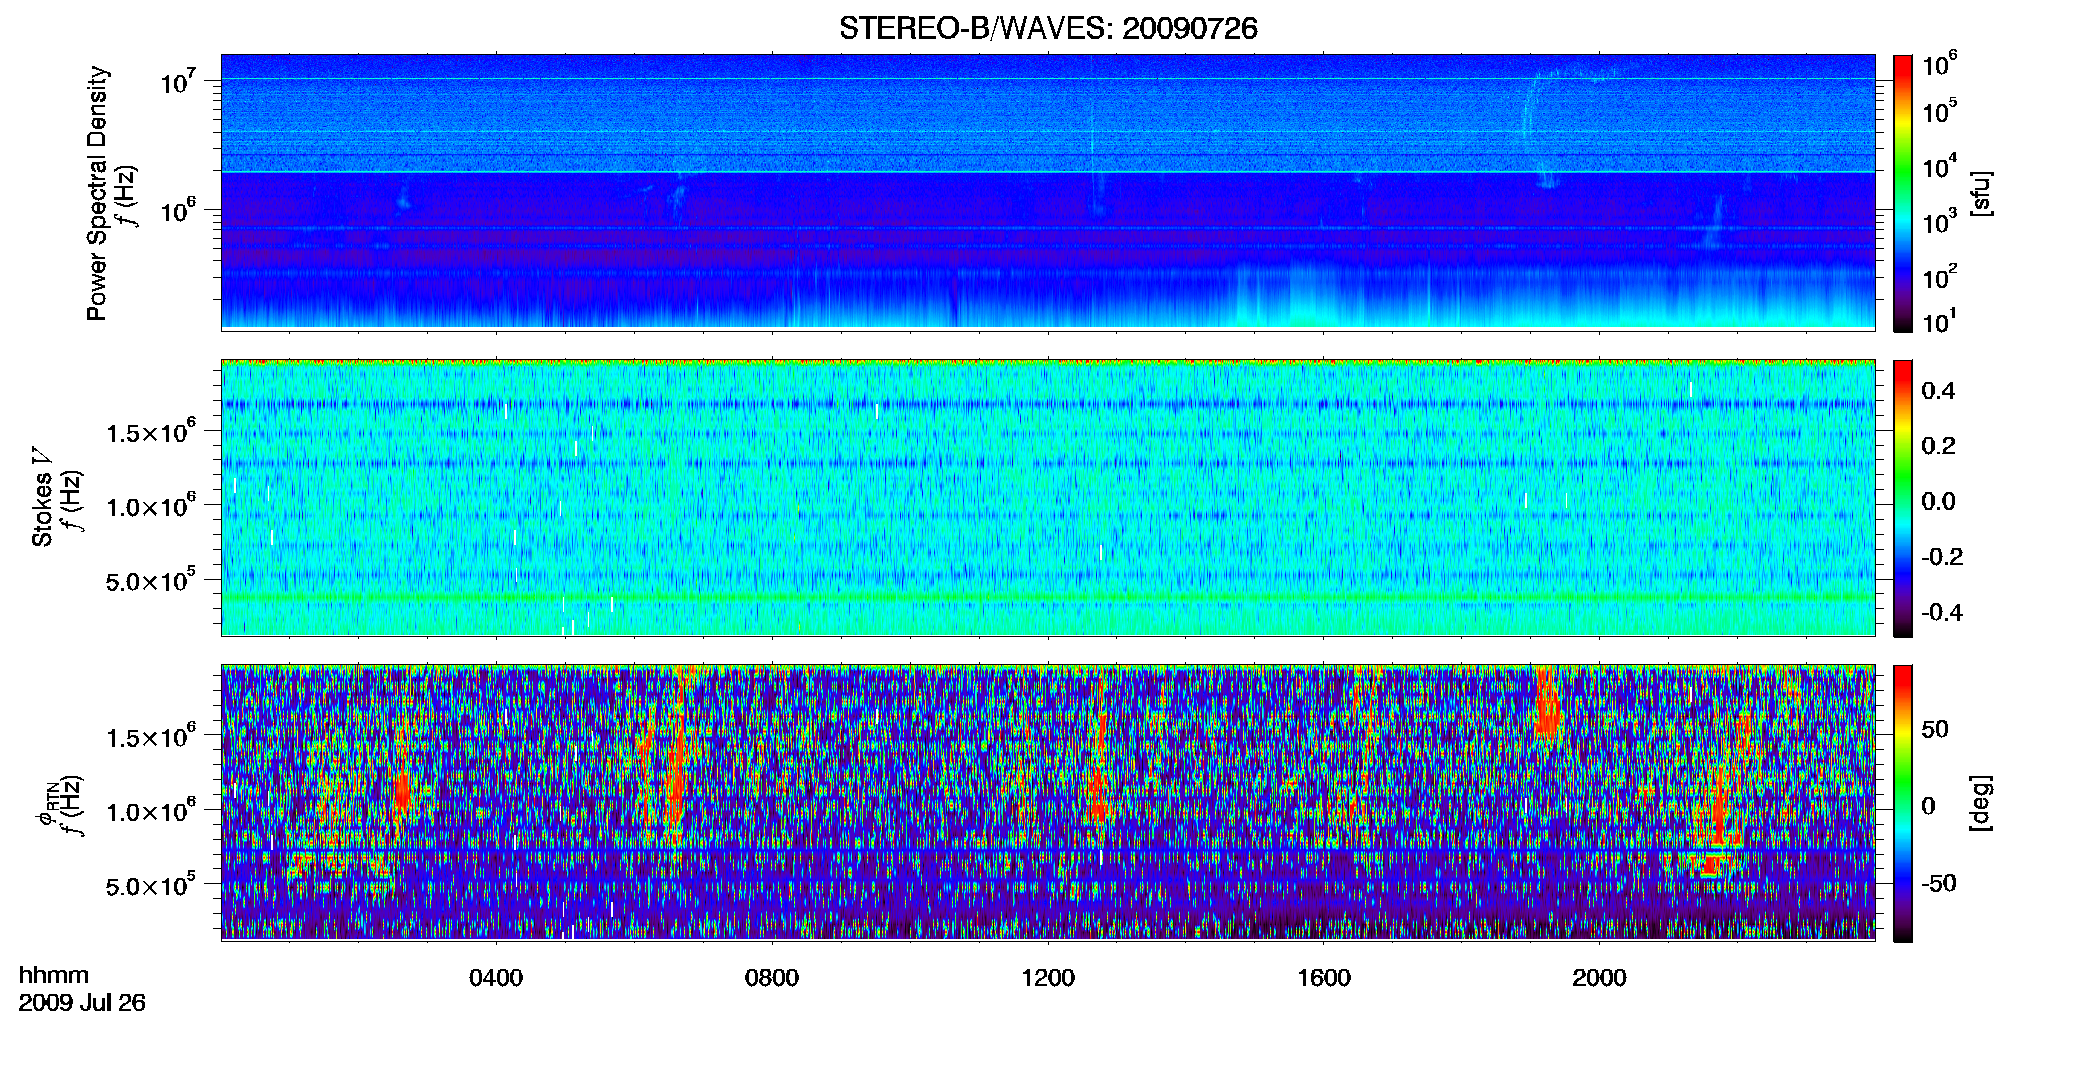Click the degrees color bar beside the bottom panel

click(x=1903, y=803)
